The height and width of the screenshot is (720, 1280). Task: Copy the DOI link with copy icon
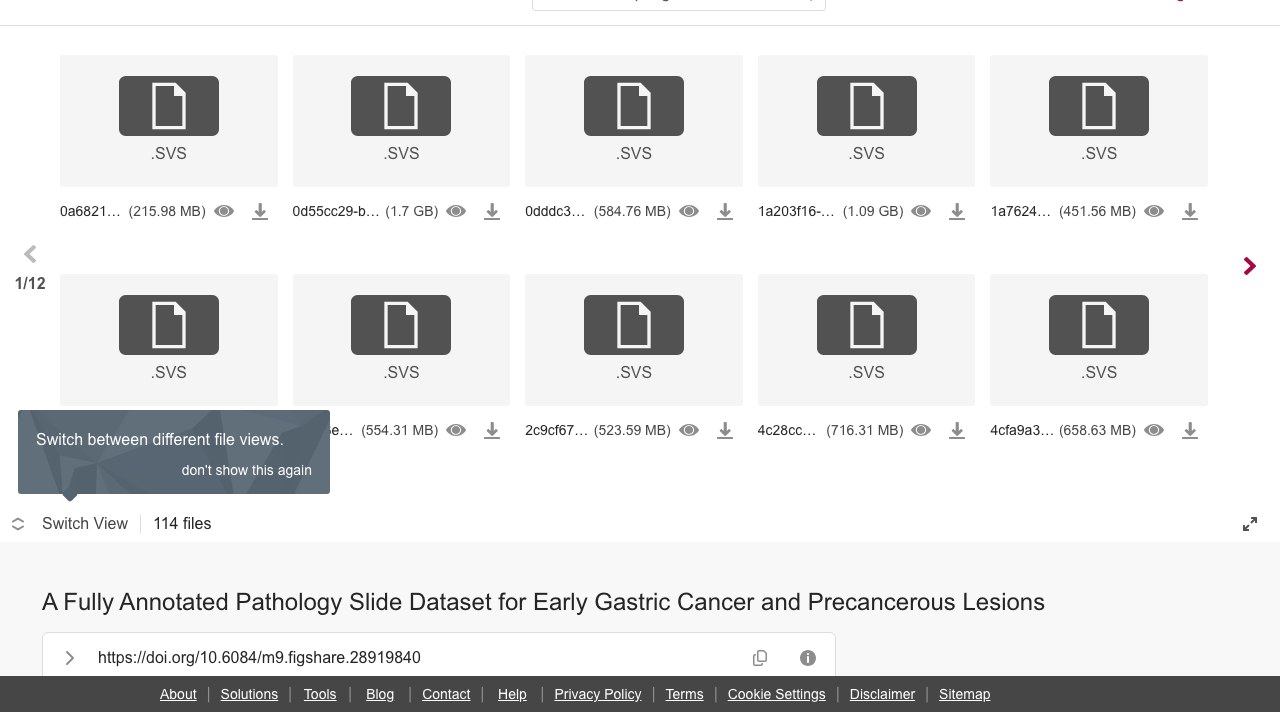(x=760, y=657)
